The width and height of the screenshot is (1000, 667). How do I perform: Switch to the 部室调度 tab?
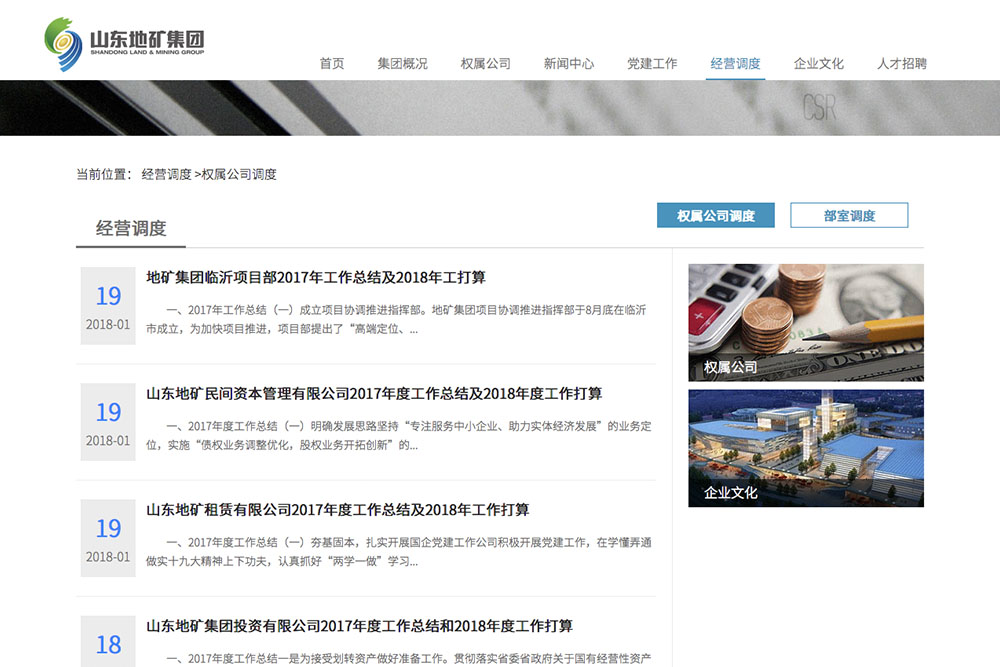[x=849, y=215]
